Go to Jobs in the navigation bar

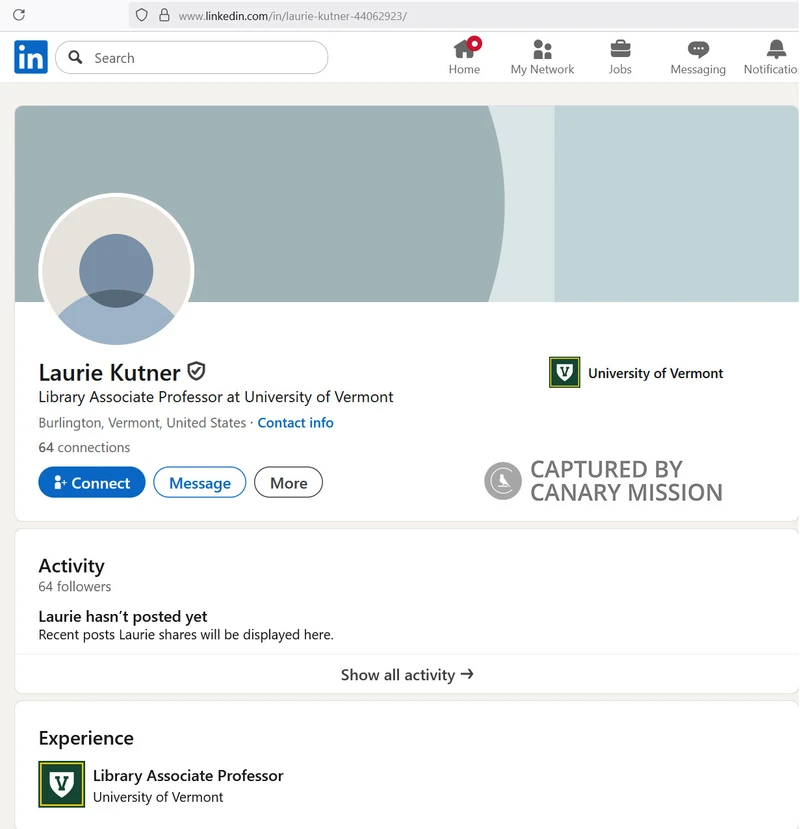(x=620, y=57)
